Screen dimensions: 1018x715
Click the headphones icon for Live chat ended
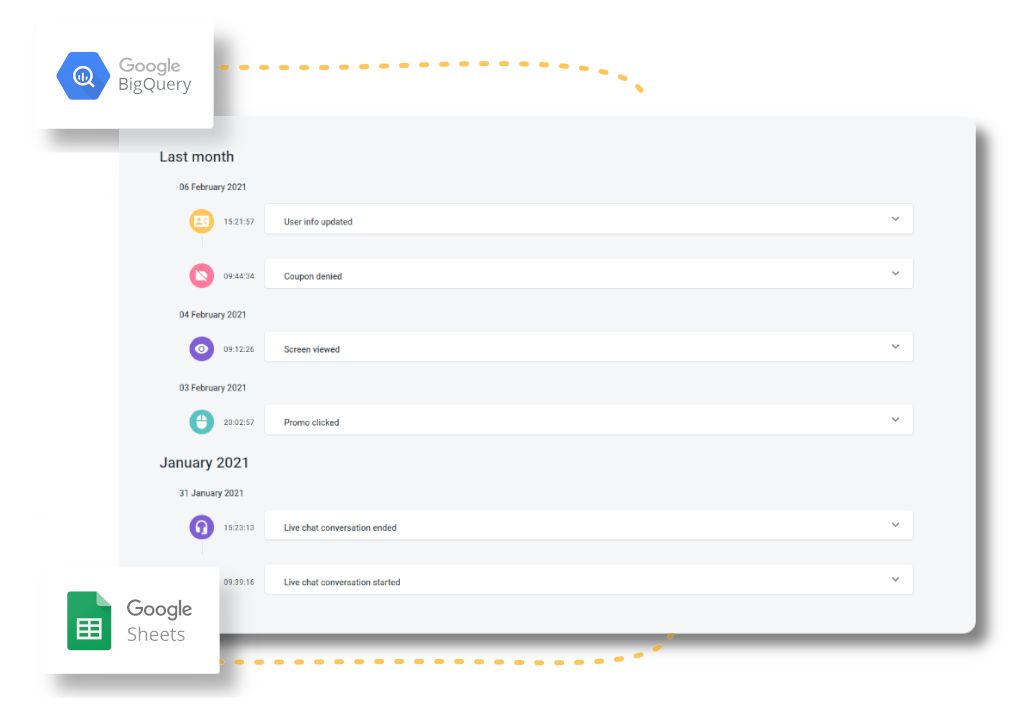click(201, 525)
